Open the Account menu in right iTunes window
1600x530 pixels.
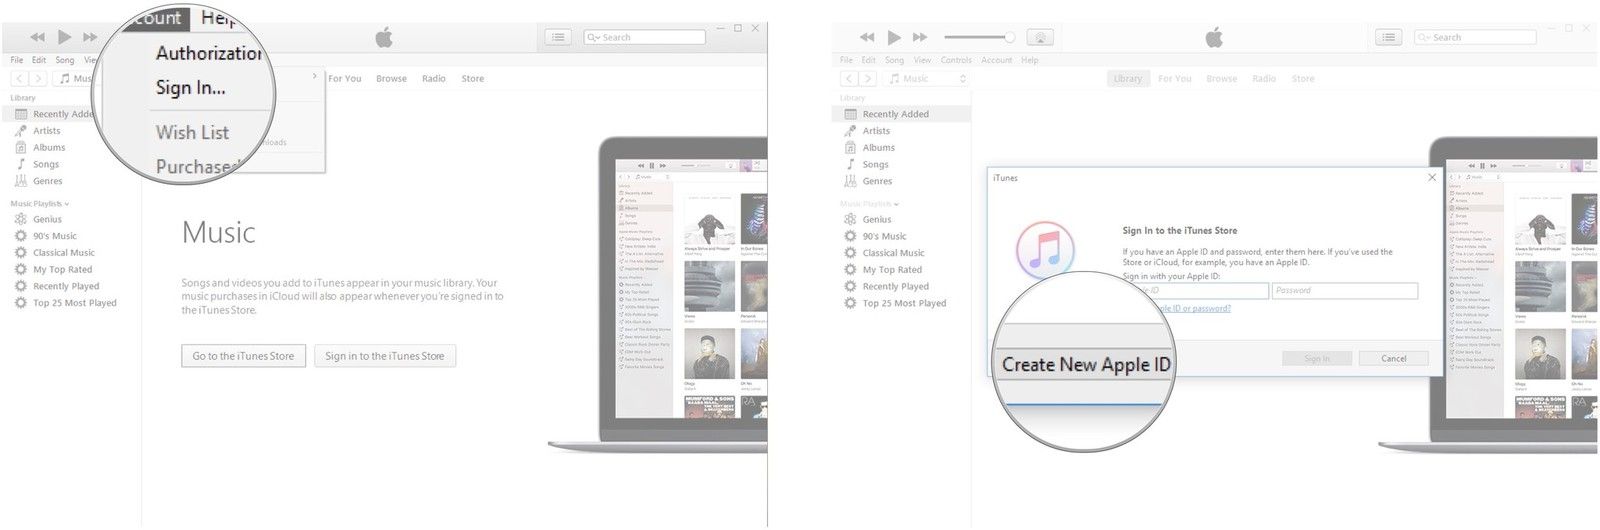[996, 60]
